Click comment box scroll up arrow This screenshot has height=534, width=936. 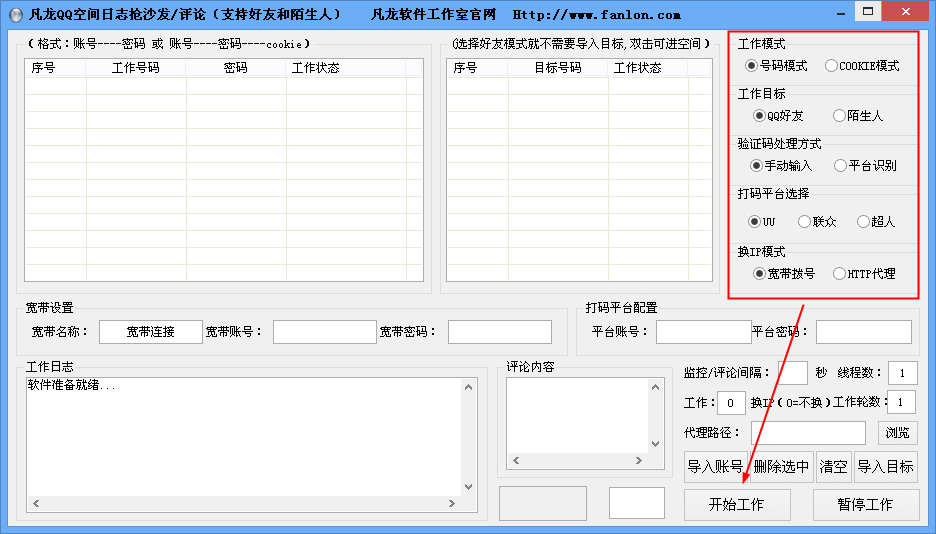tap(655, 387)
